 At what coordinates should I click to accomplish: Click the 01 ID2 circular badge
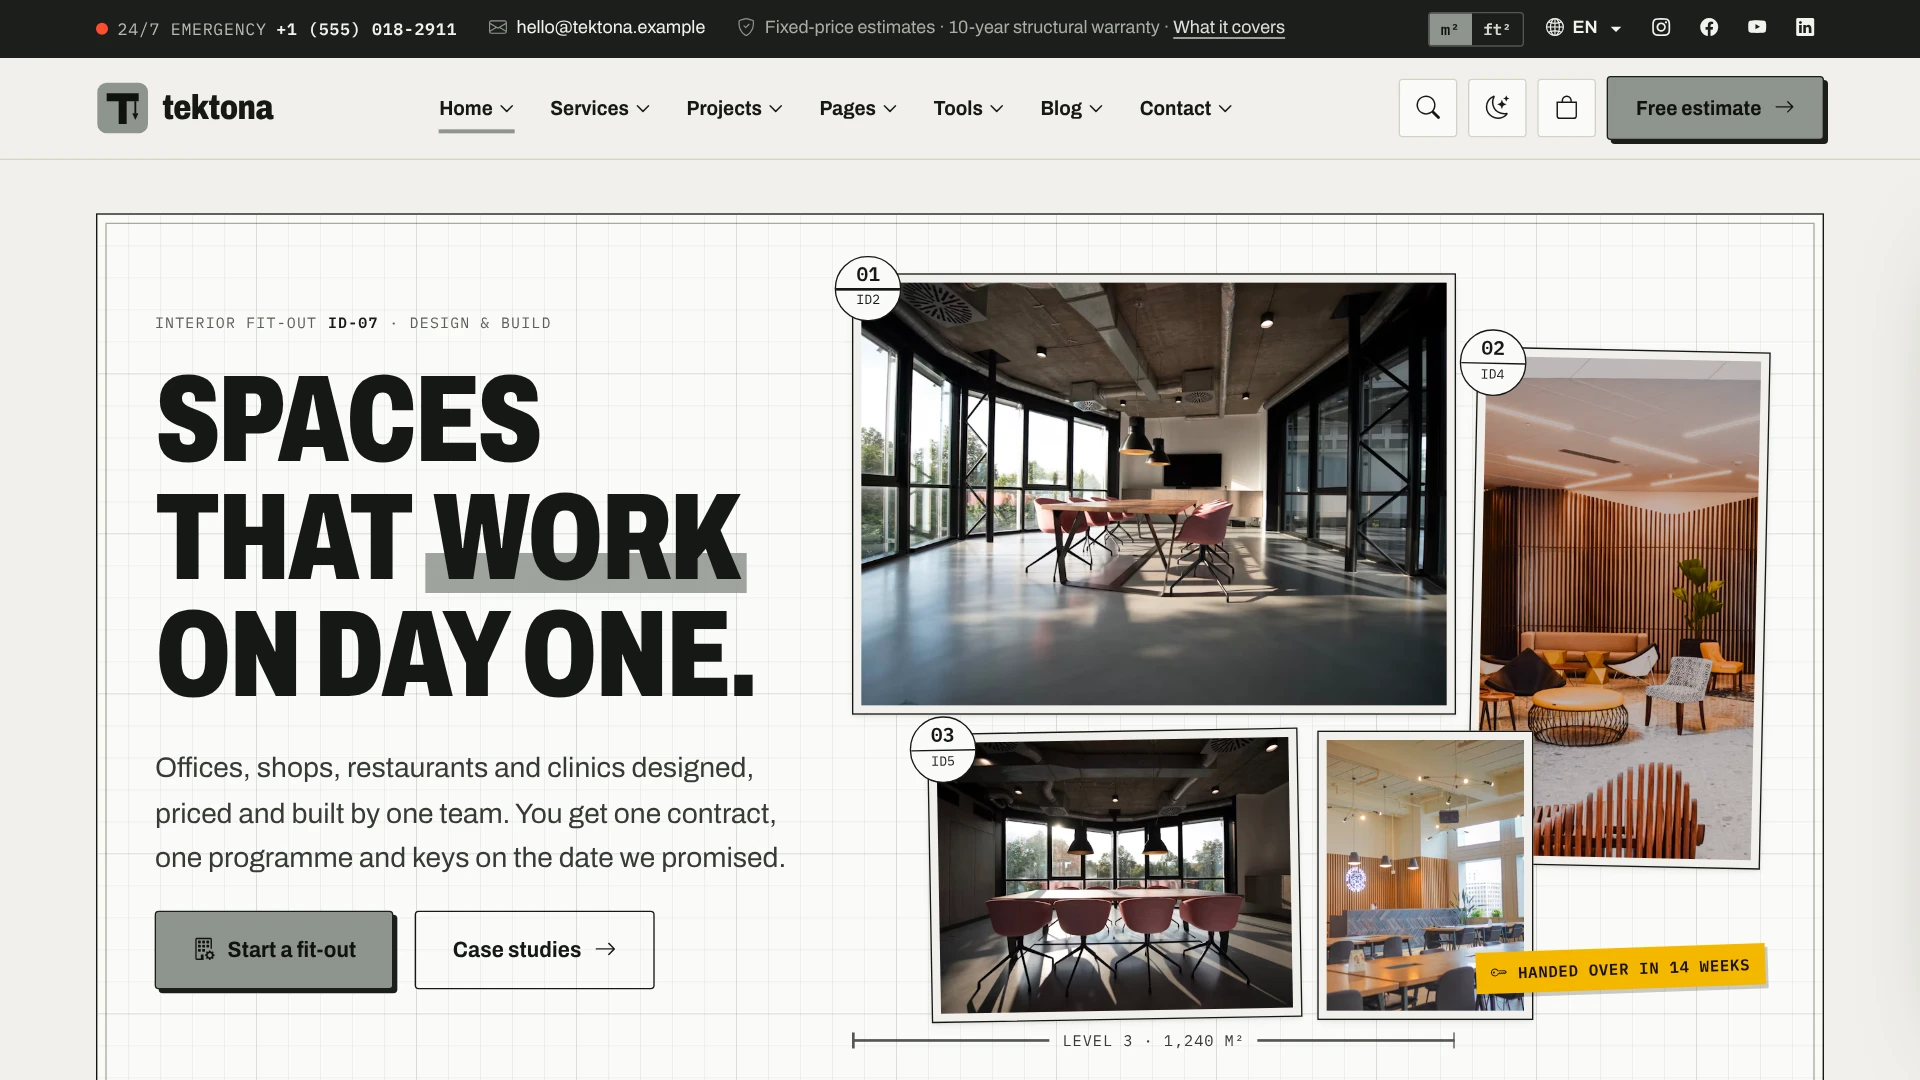(868, 288)
